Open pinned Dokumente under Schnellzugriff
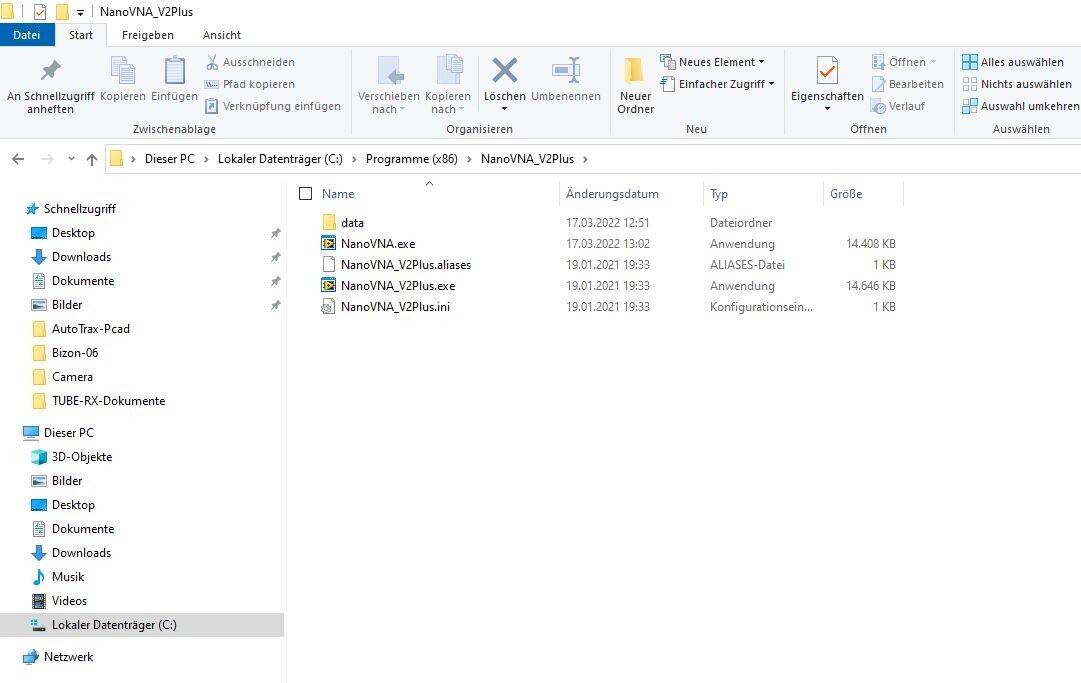This screenshot has width=1081, height=683. tap(83, 281)
